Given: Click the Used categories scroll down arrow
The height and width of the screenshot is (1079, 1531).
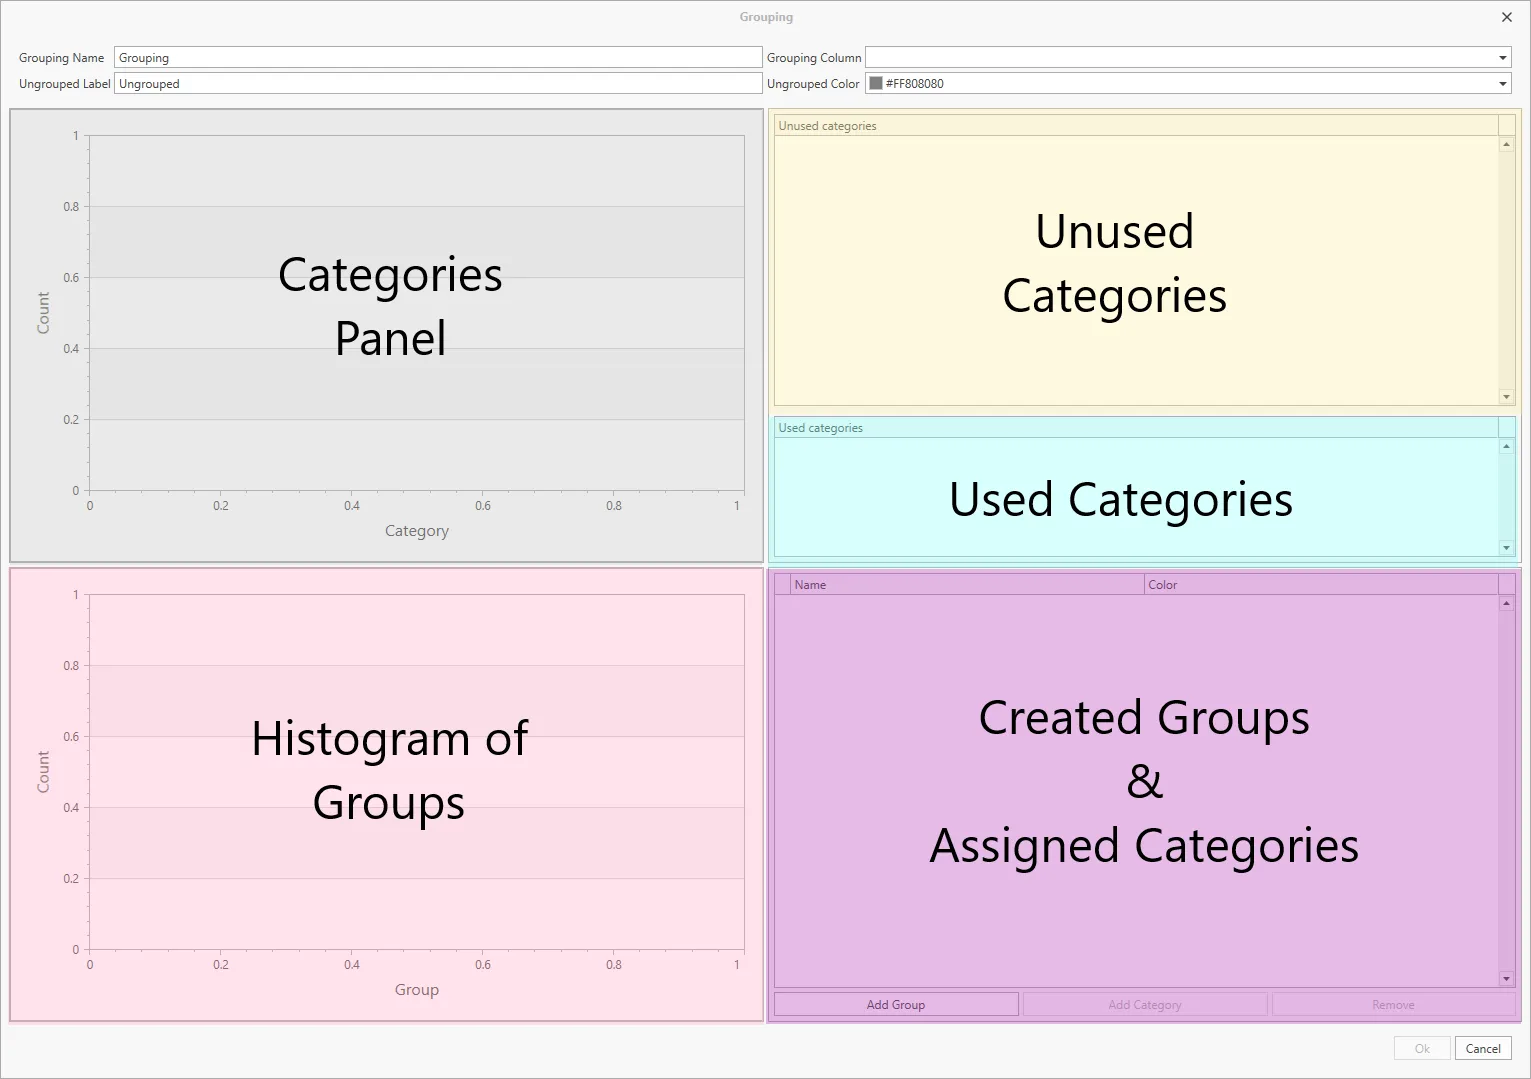Looking at the screenshot, I should click(x=1507, y=548).
